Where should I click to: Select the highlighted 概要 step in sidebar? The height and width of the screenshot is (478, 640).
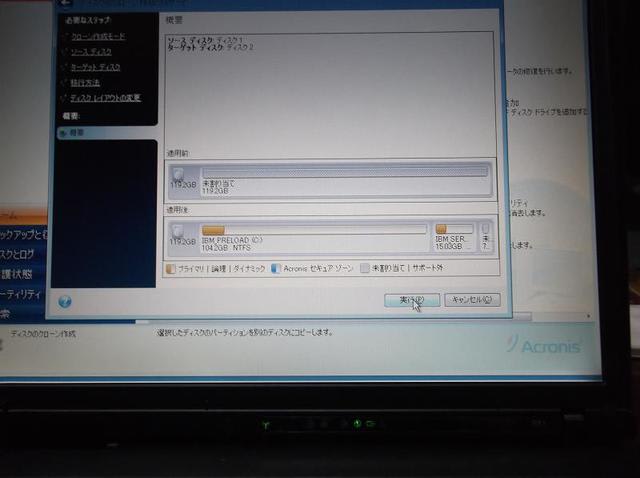pos(107,133)
